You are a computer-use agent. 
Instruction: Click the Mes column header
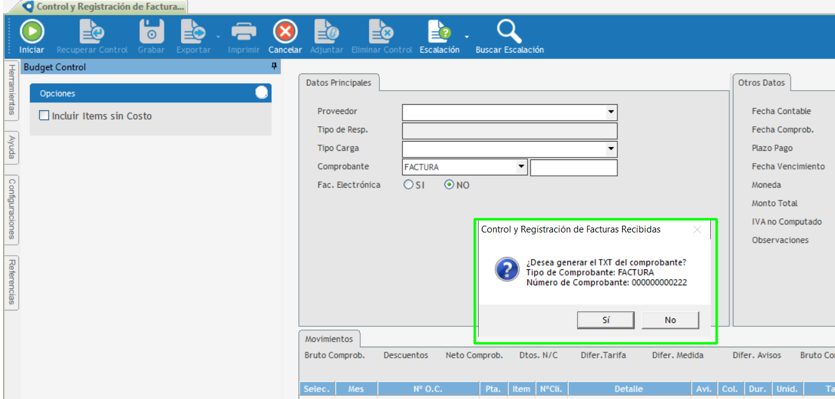pyautogui.click(x=356, y=389)
